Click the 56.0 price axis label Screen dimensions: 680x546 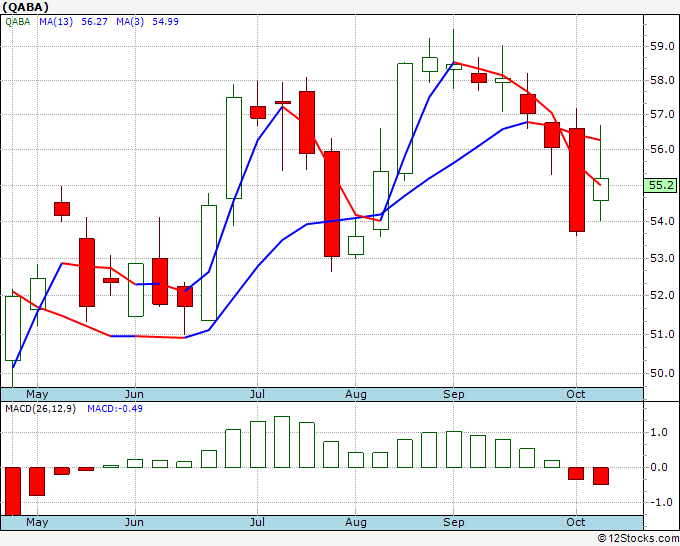pyautogui.click(x=662, y=149)
